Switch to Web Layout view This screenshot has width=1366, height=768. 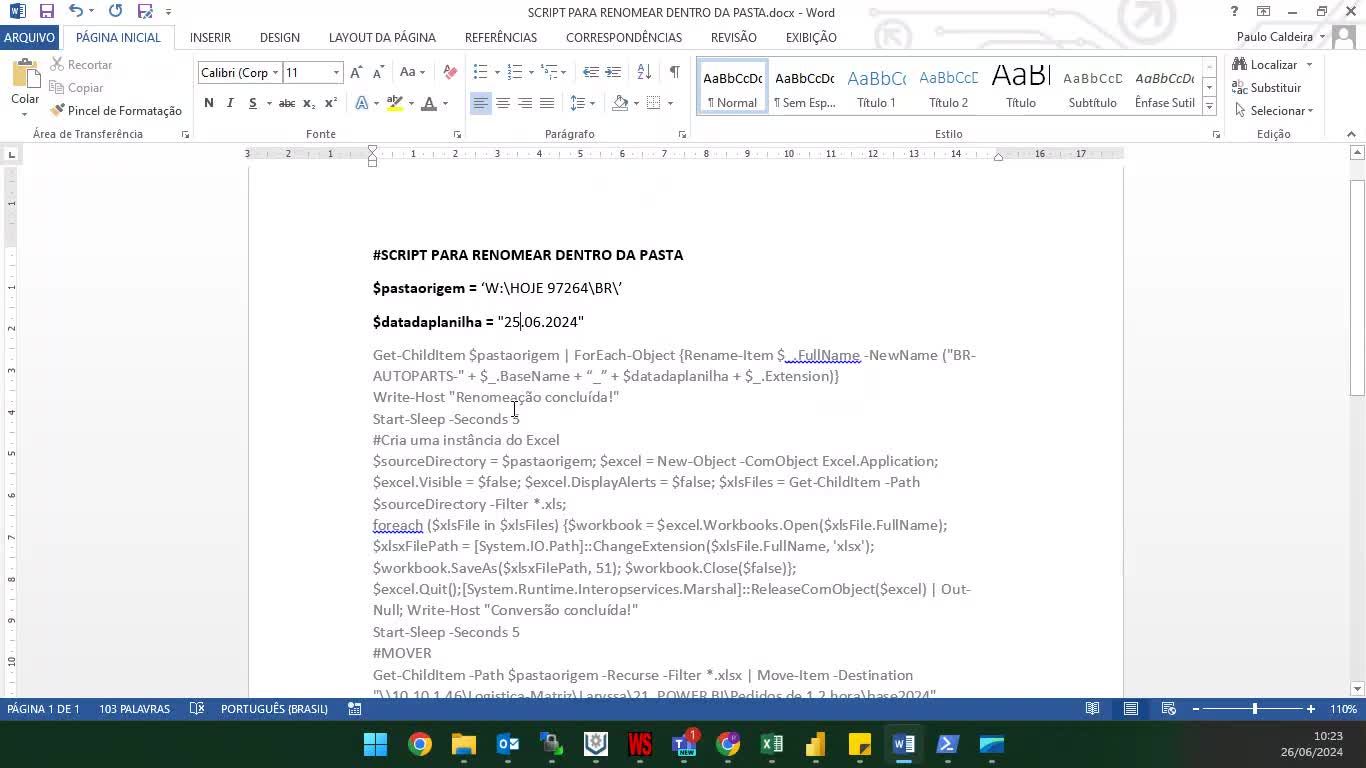pos(1168,709)
